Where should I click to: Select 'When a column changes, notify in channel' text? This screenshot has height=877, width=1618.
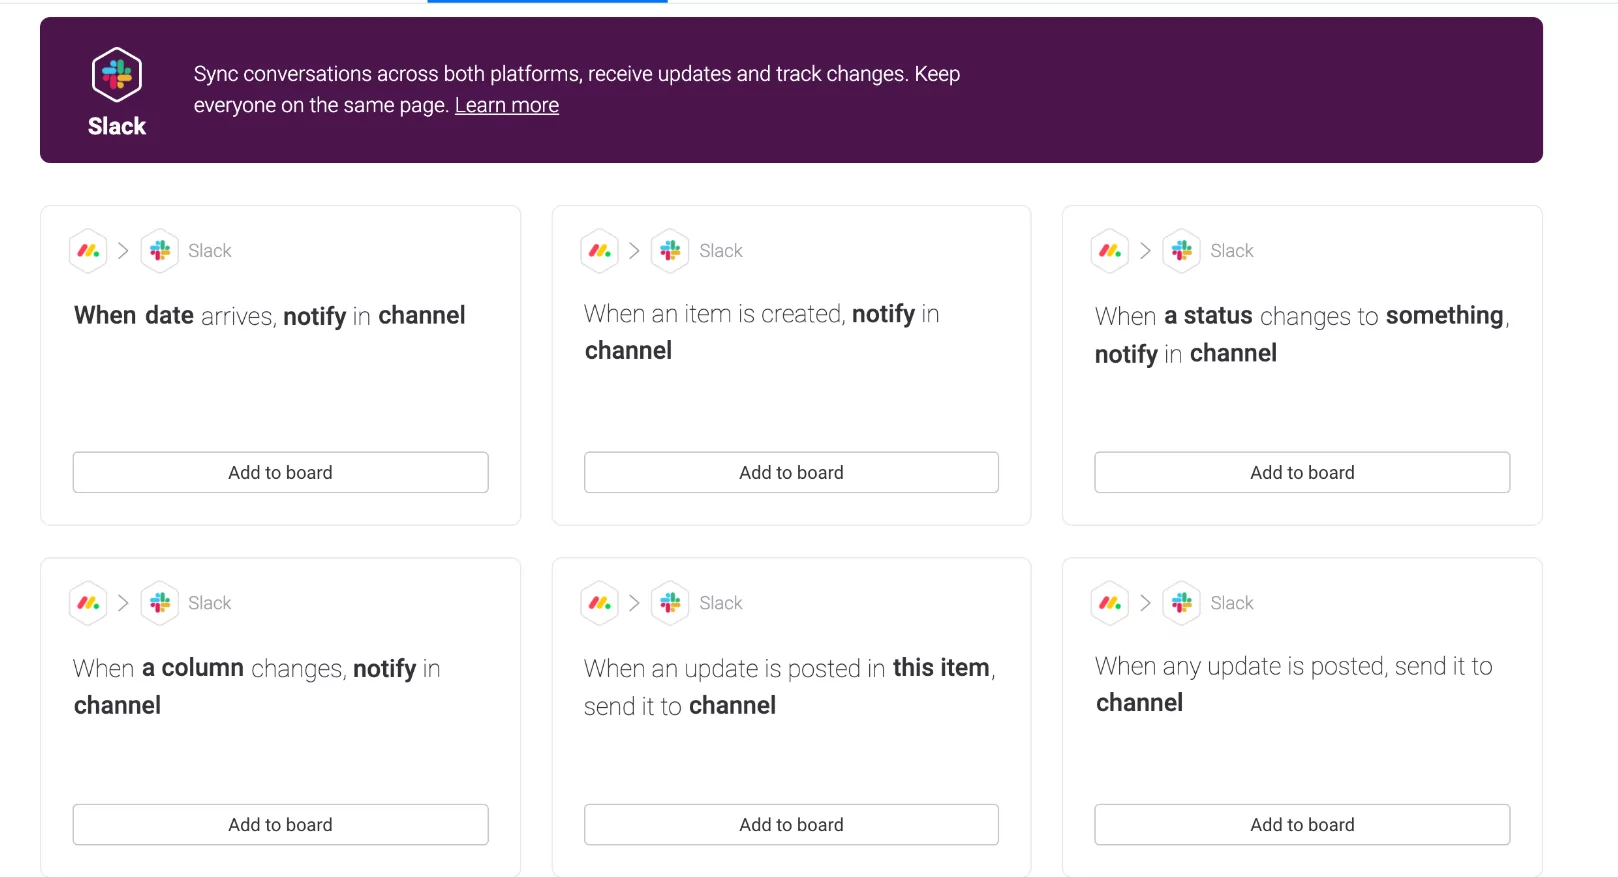(x=257, y=686)
